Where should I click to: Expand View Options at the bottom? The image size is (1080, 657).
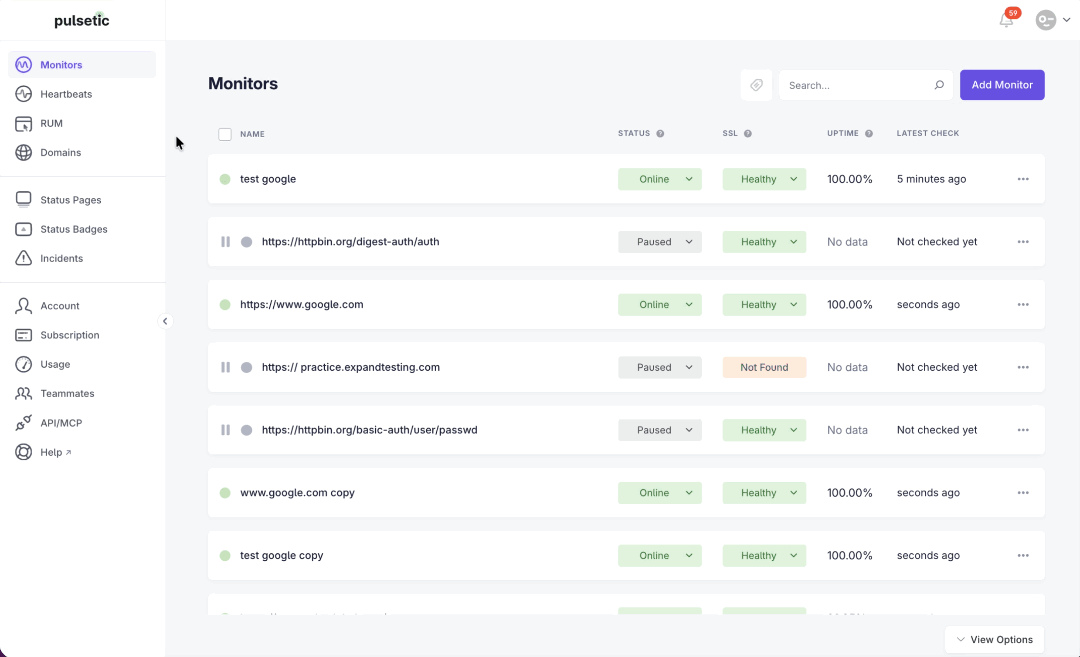click(994, 640)
